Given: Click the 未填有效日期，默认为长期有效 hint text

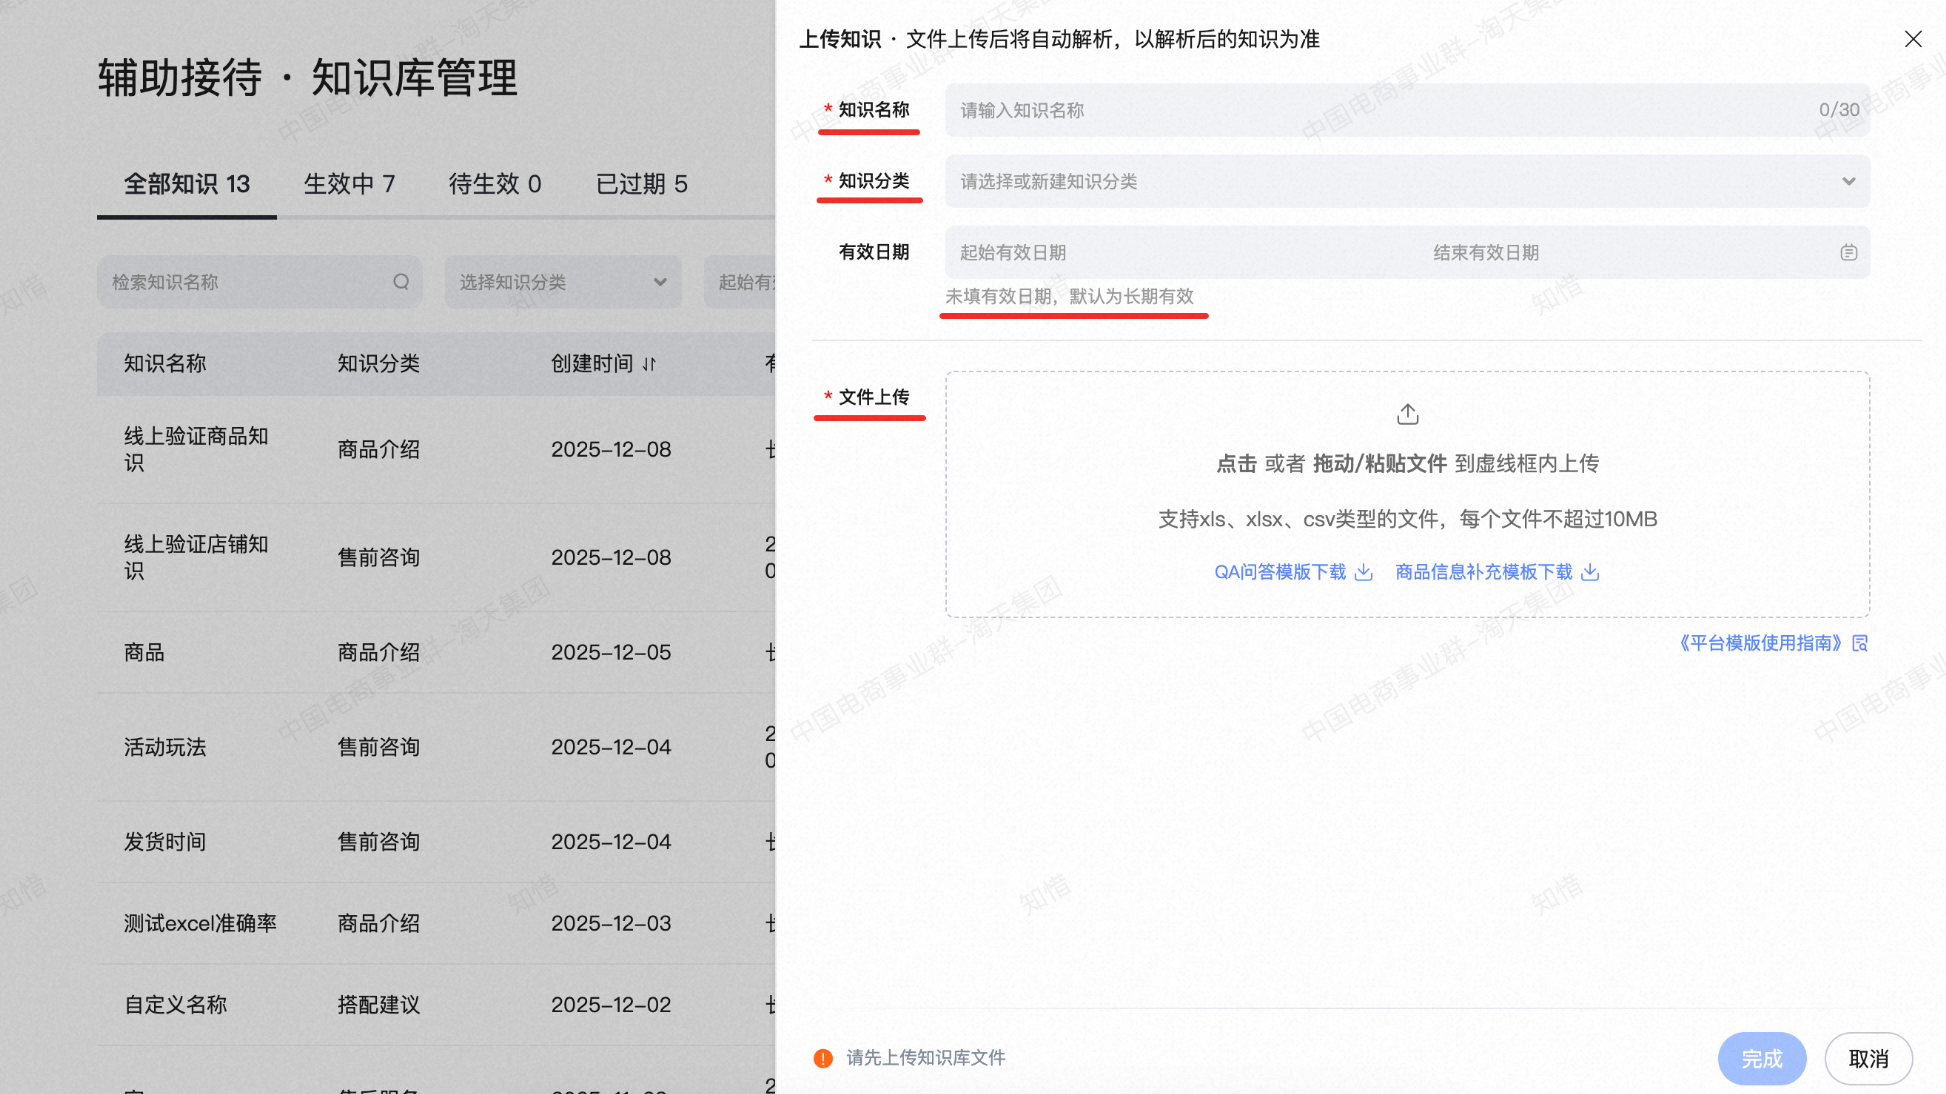Looking at the screenshot, I should (1069, 297).
